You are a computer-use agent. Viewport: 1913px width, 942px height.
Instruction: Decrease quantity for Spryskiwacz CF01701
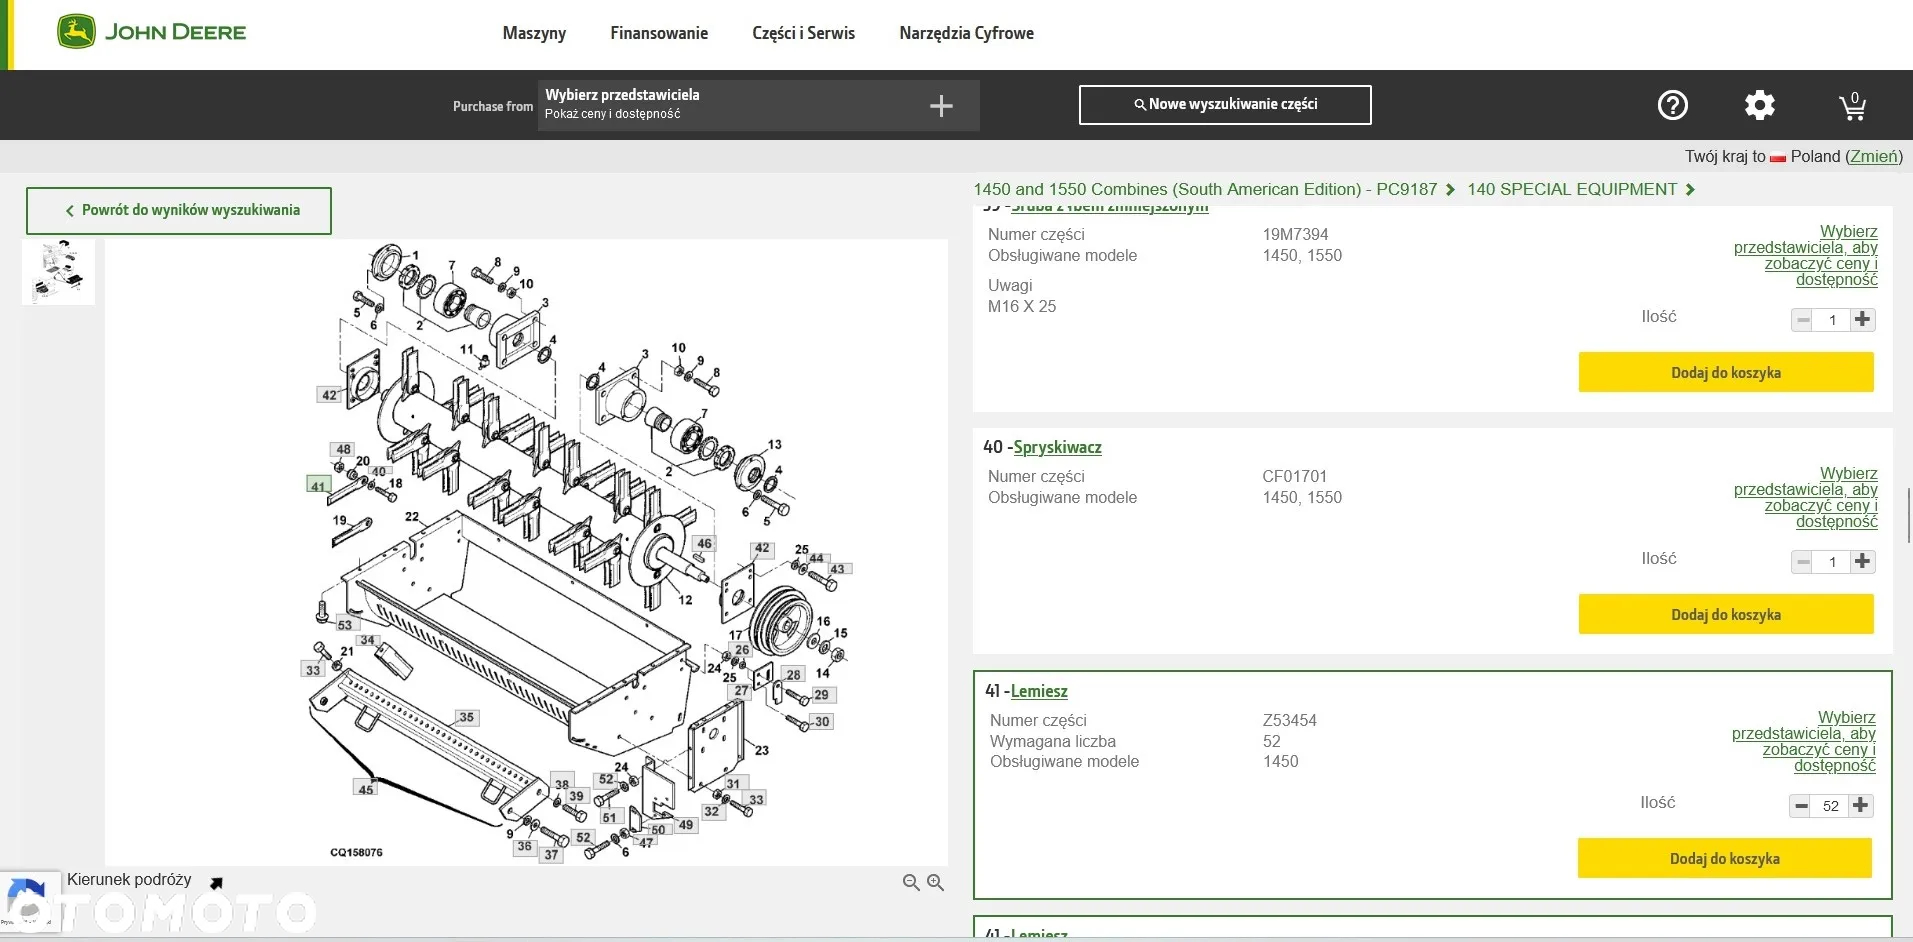coord(1802,561)
